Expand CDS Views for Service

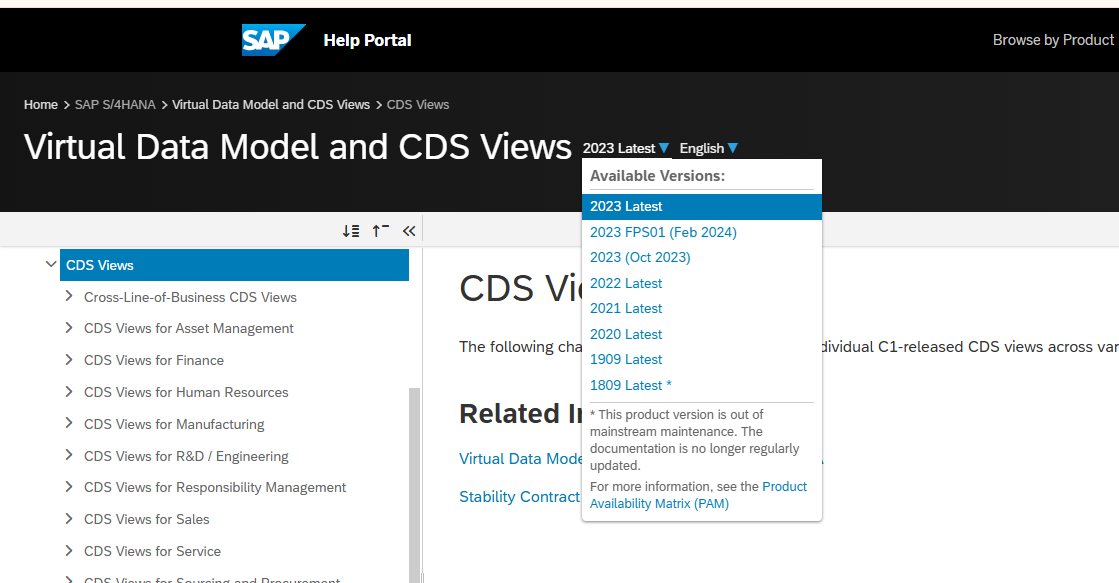coord(69,551)
